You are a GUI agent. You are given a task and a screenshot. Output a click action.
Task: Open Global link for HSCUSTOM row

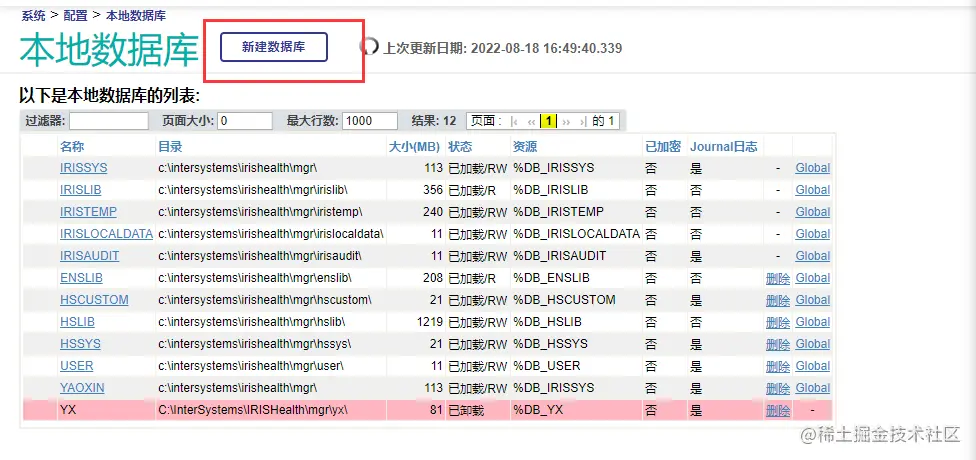(813, 299)
